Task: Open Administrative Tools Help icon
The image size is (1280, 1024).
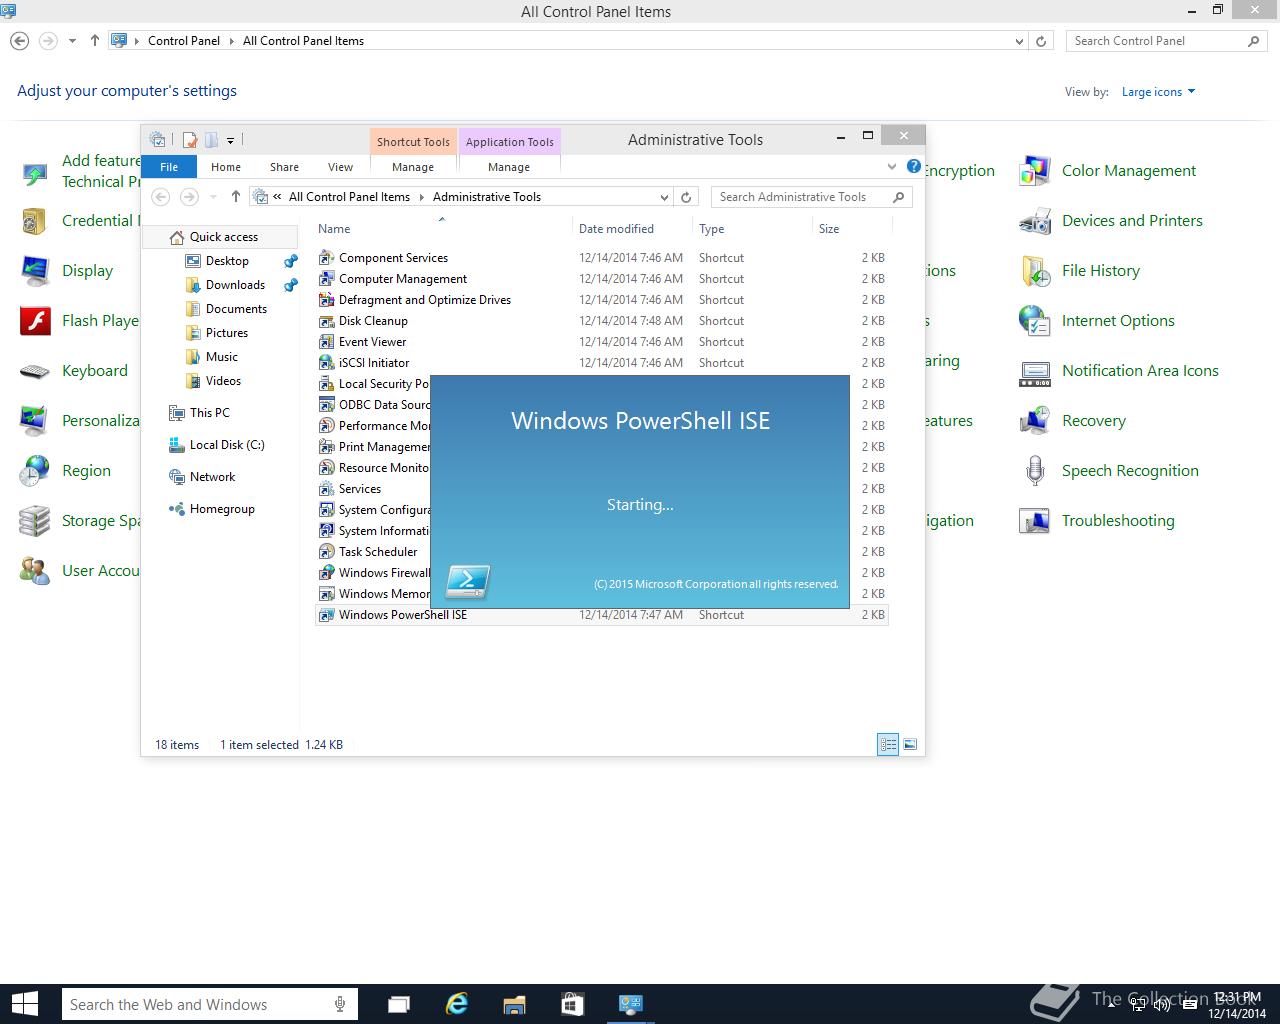Action: 913,166
